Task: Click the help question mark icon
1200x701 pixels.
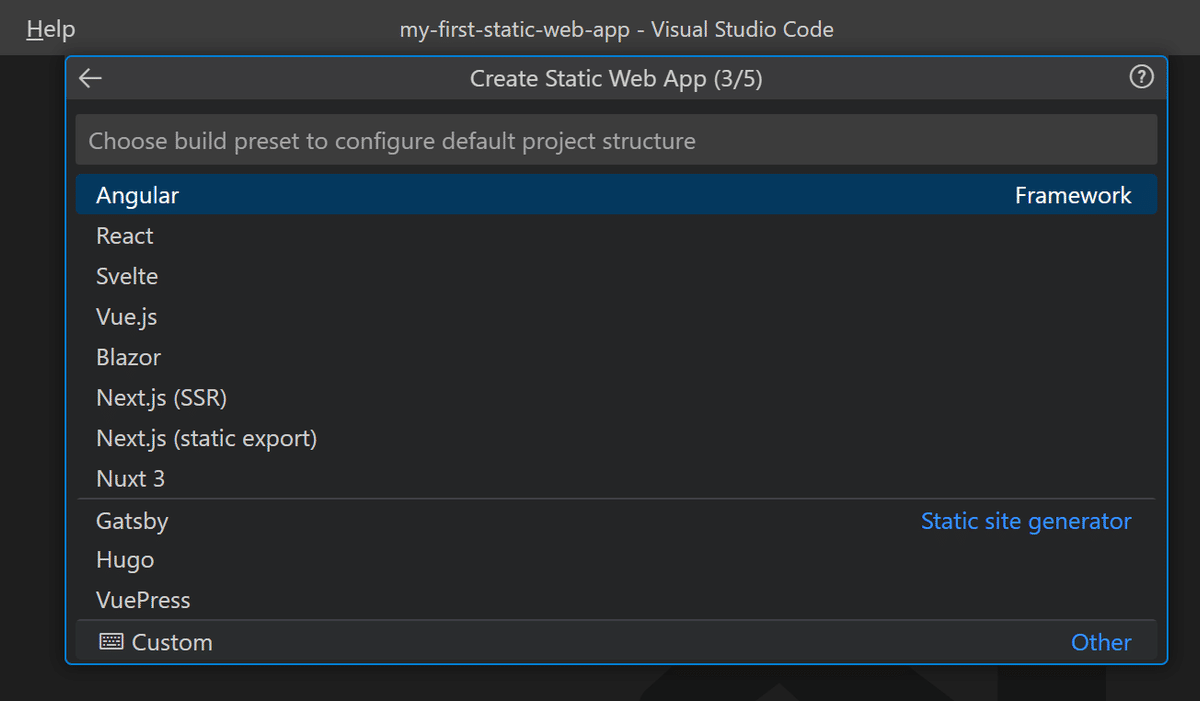Action: (1141, 78)
